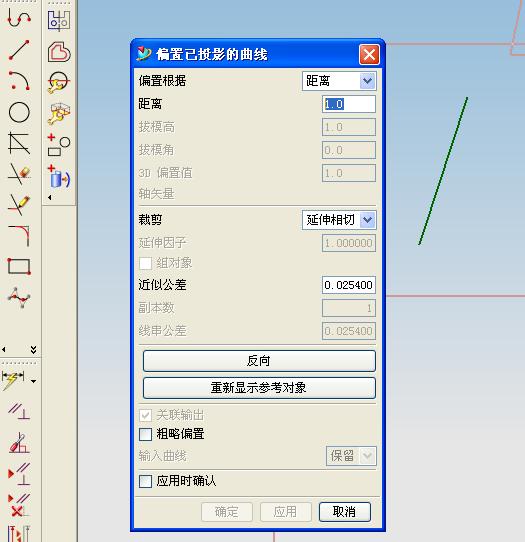Select the Quick Trim tool with eraser

click(x=19, y=174)
